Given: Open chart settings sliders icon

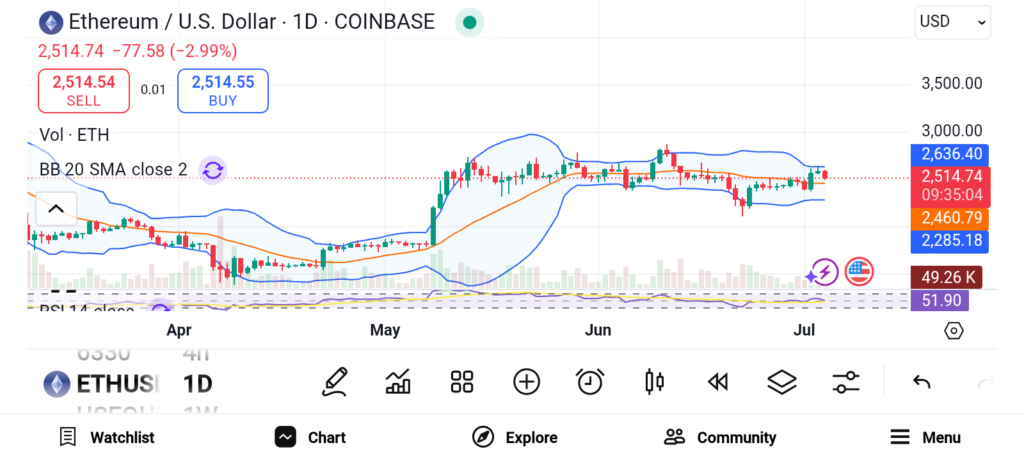Looking at the screenshot, I should 846,381.
